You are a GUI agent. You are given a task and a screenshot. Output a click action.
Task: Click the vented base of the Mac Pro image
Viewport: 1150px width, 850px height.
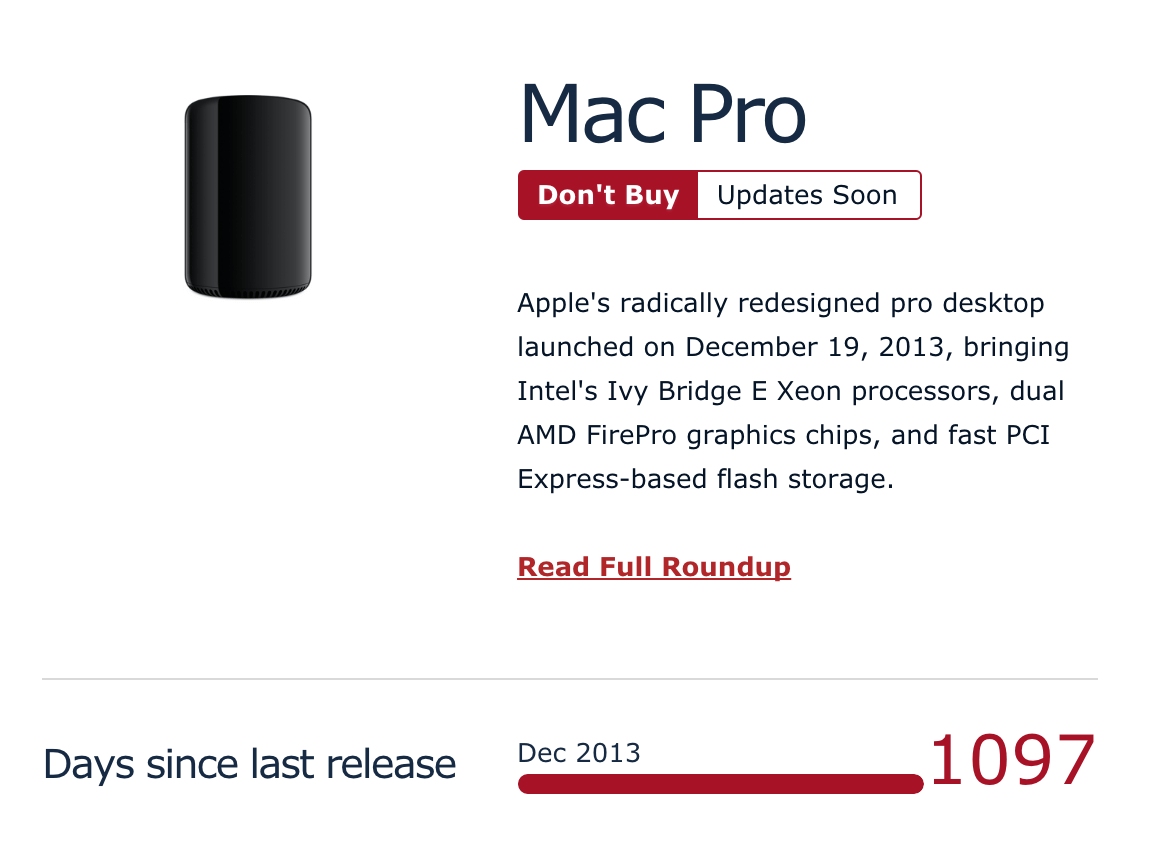(x=248, y=292)
